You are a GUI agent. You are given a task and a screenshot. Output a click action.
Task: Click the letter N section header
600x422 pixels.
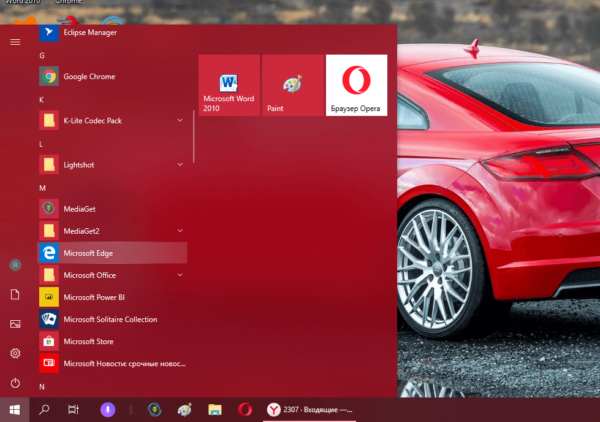click(42, 387)
